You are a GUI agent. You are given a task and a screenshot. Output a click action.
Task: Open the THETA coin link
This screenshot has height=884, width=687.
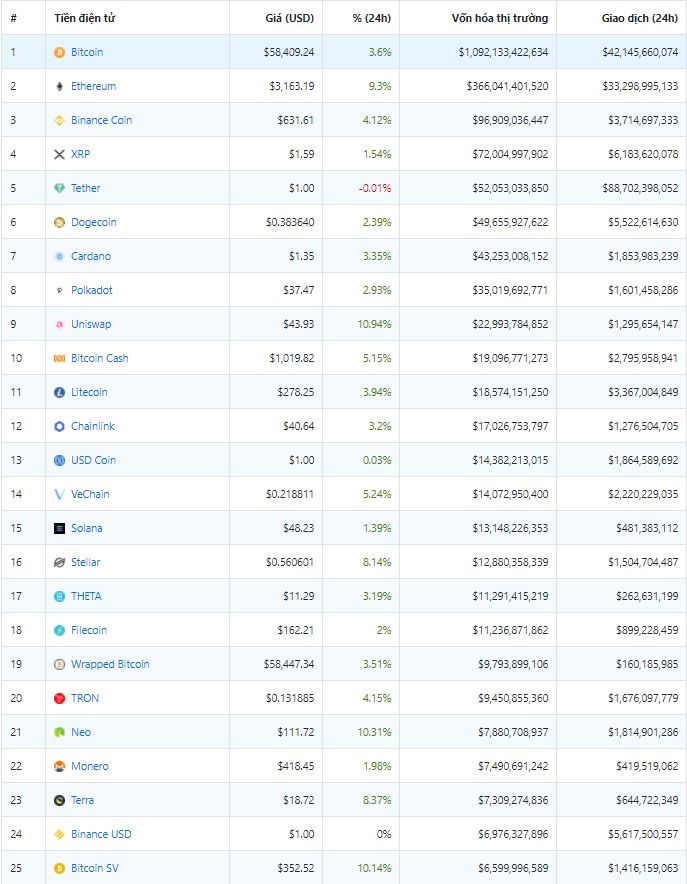pyautogui.click(x=86, y=596)
